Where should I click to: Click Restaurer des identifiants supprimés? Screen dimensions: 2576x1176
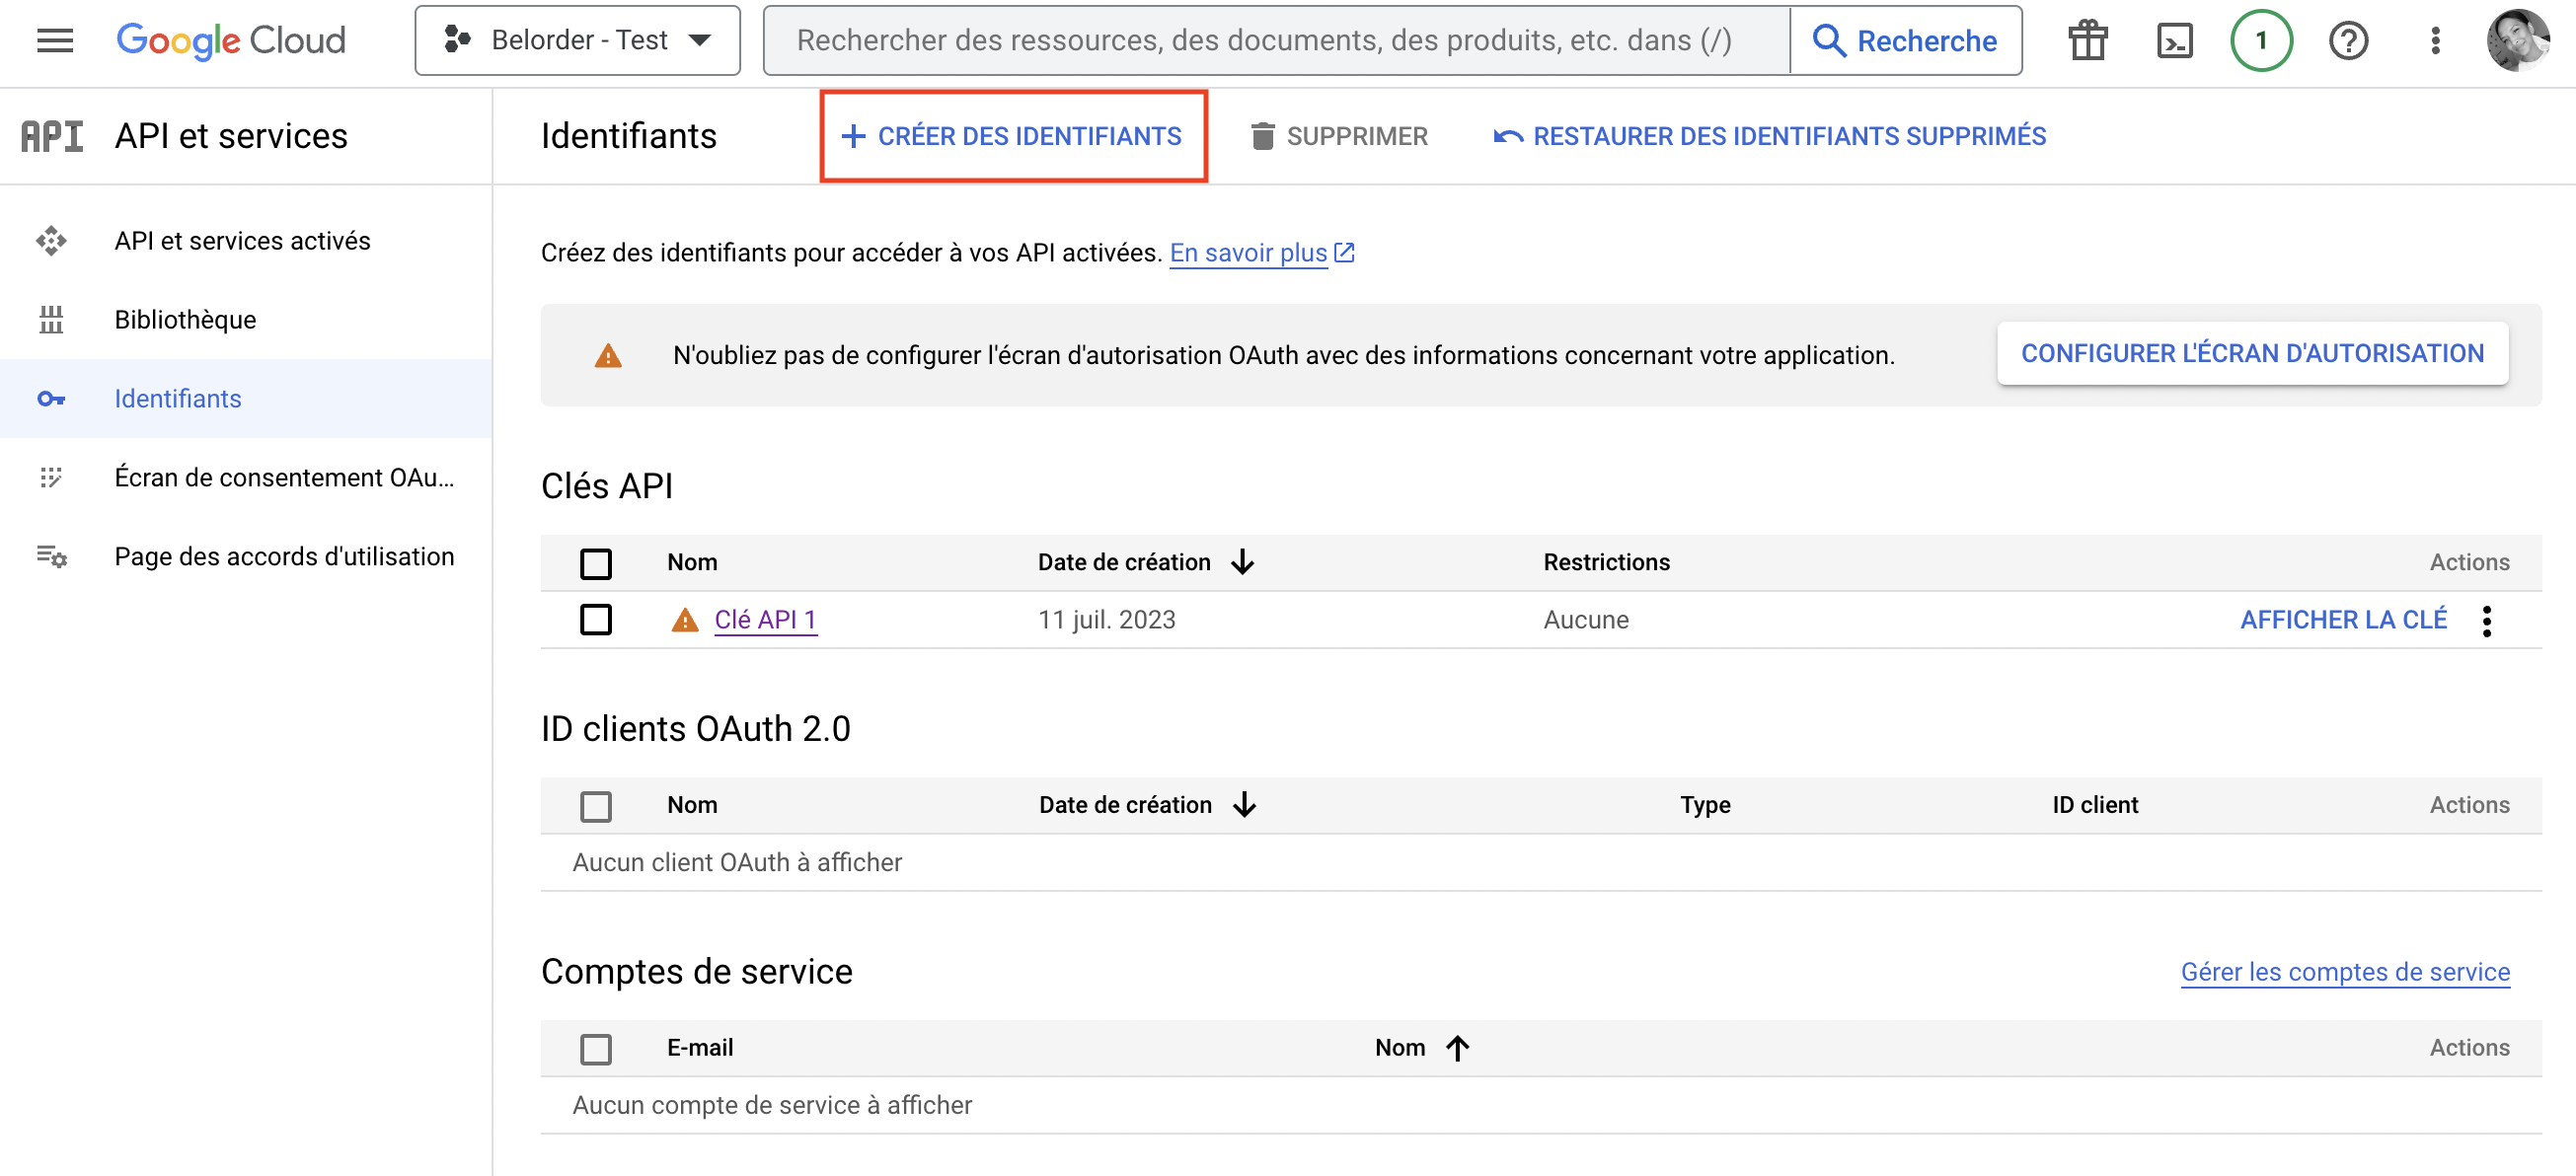click(x=1770, y=136)
